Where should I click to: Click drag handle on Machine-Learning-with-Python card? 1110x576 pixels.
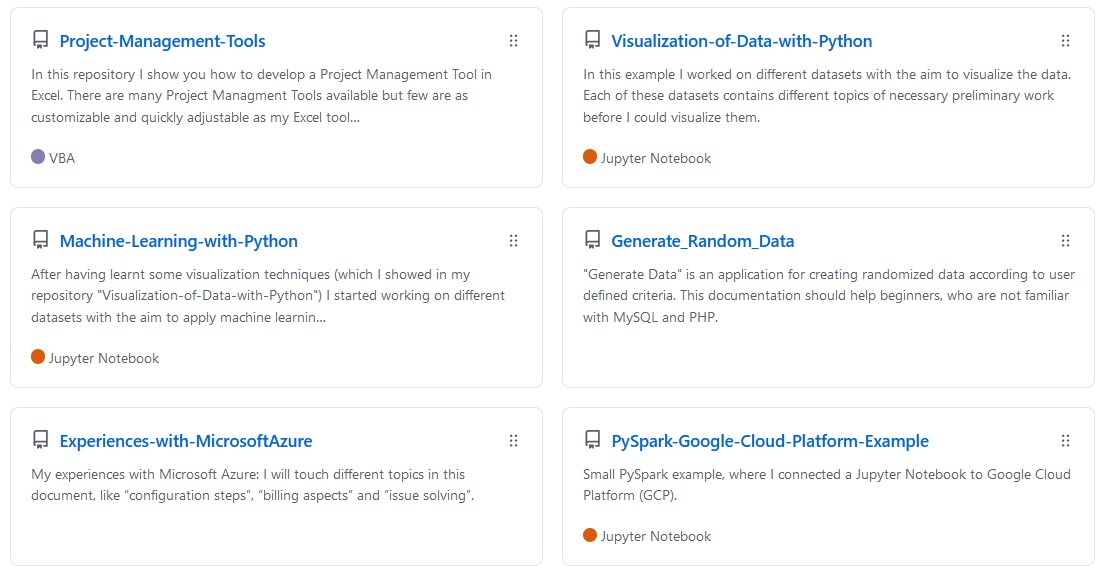(513, 241)
